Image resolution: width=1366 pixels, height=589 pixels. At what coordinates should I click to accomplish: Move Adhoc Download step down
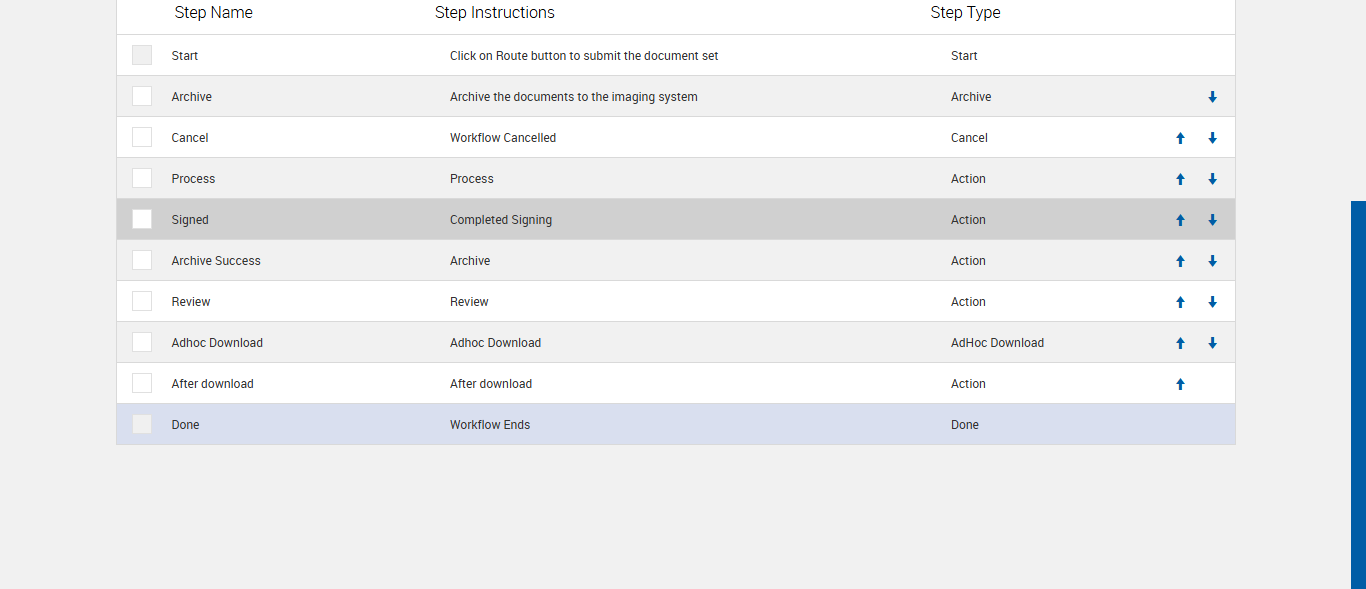click(1212, 343)
